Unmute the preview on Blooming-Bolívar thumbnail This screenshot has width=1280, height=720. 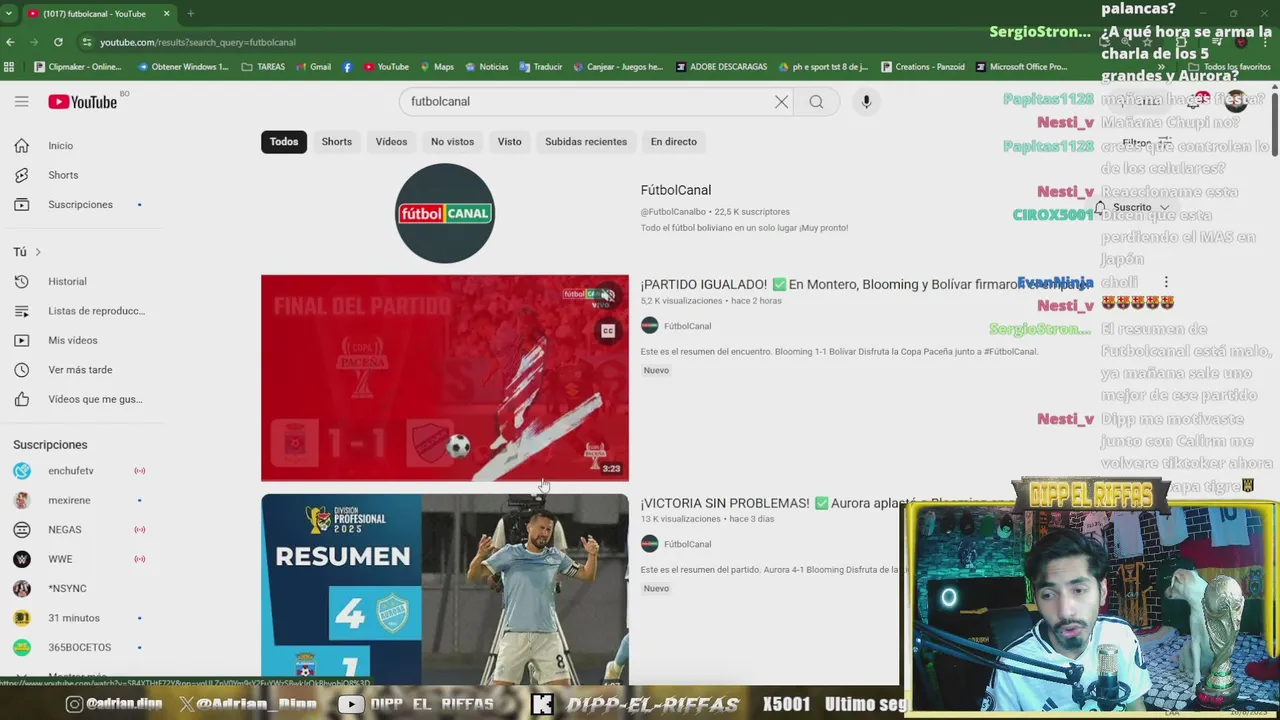coord(608,295)
